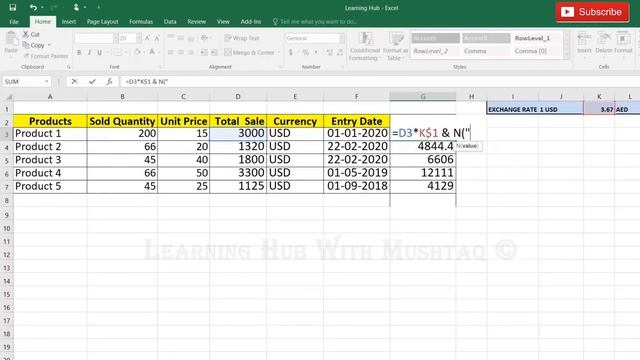Open the Add-ins tab
The image size is (640, 360).
tap(251, 22)
